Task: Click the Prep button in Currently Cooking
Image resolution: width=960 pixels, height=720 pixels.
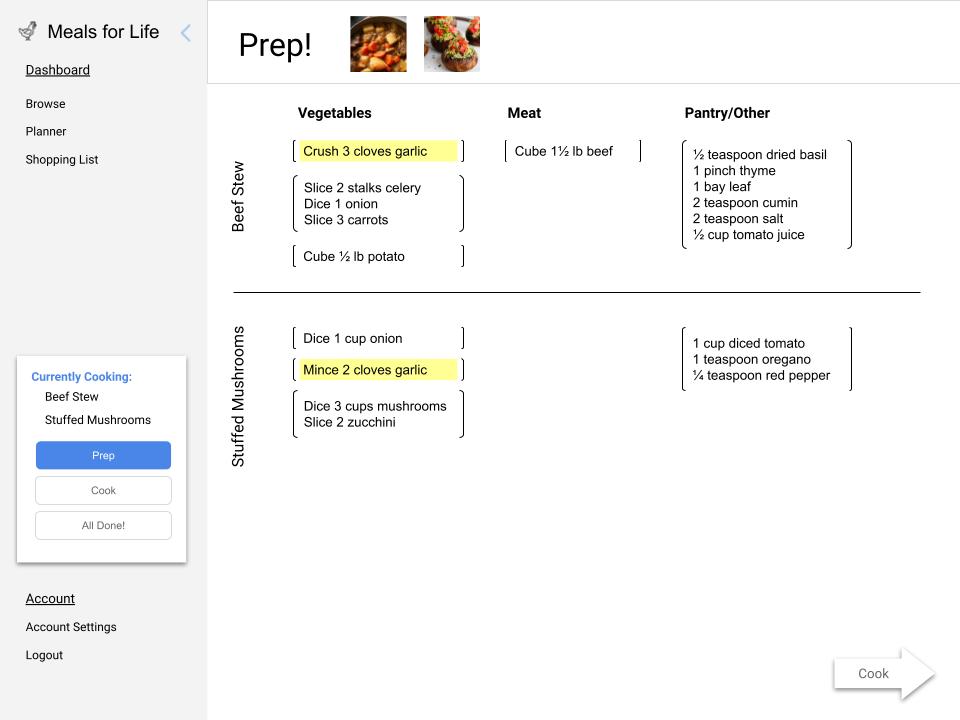Action: click(x=103, y=455)
